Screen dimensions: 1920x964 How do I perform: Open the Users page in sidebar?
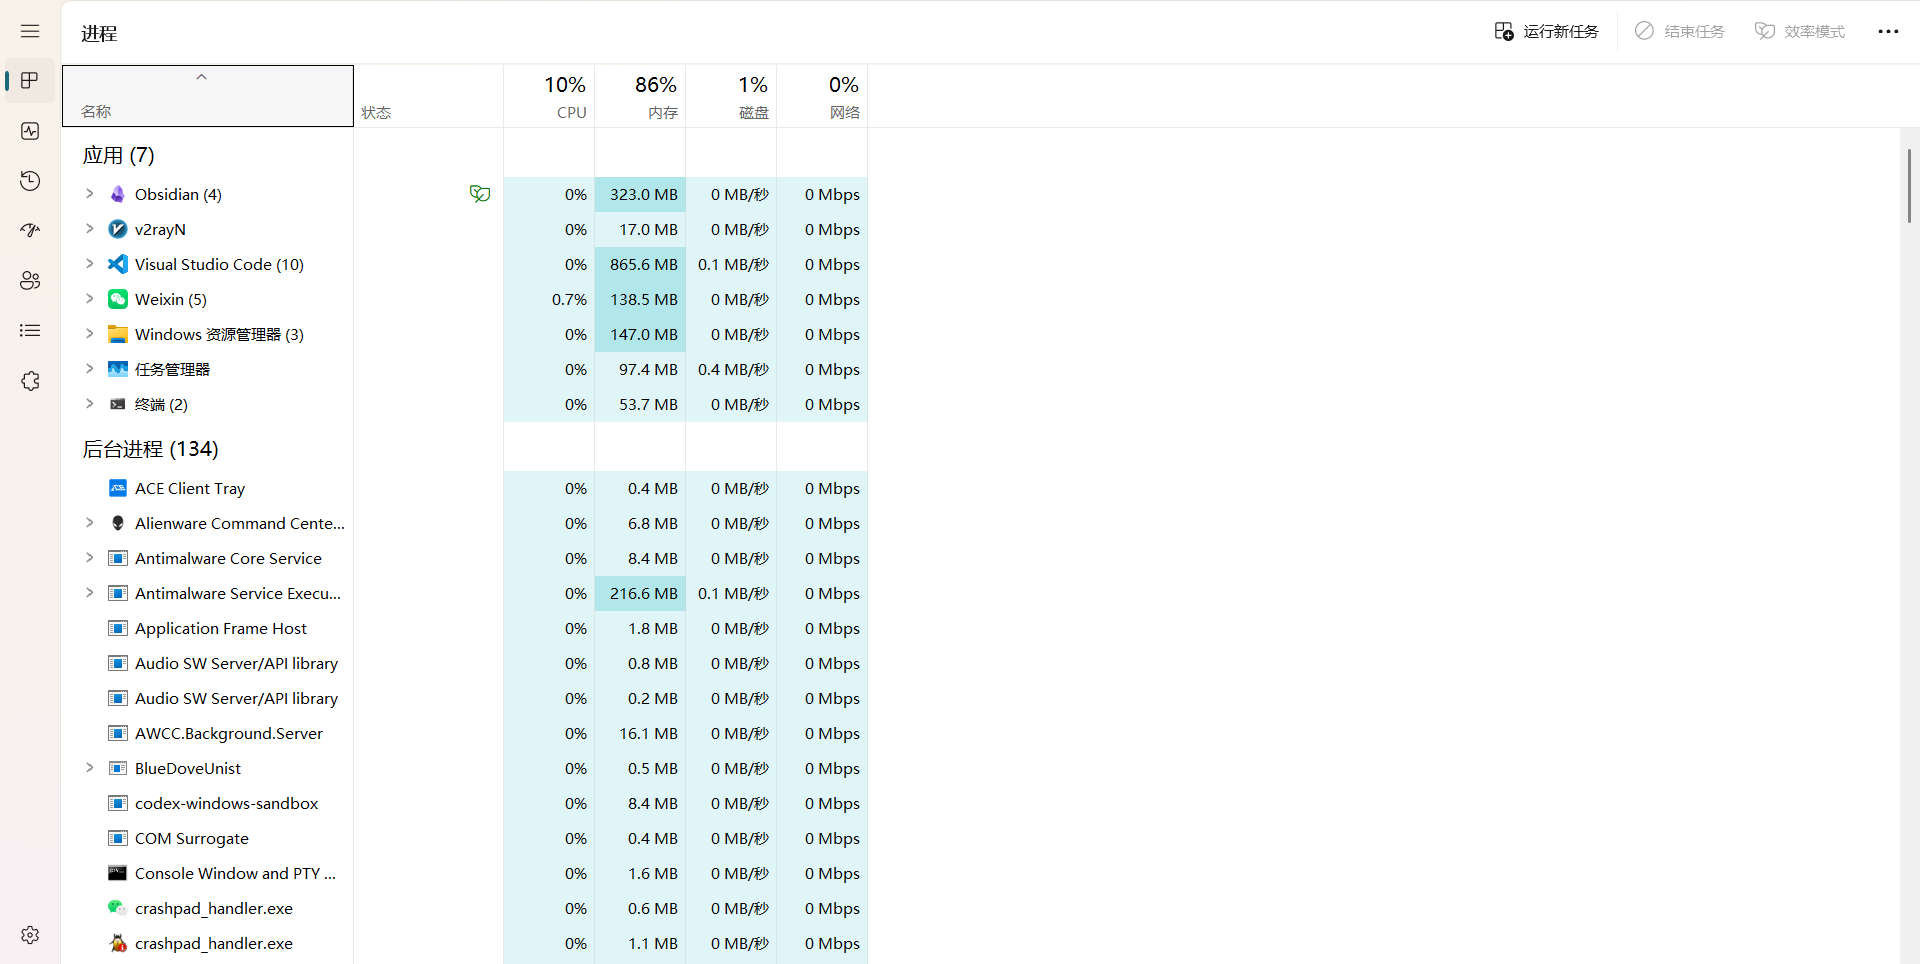(30, 281)
